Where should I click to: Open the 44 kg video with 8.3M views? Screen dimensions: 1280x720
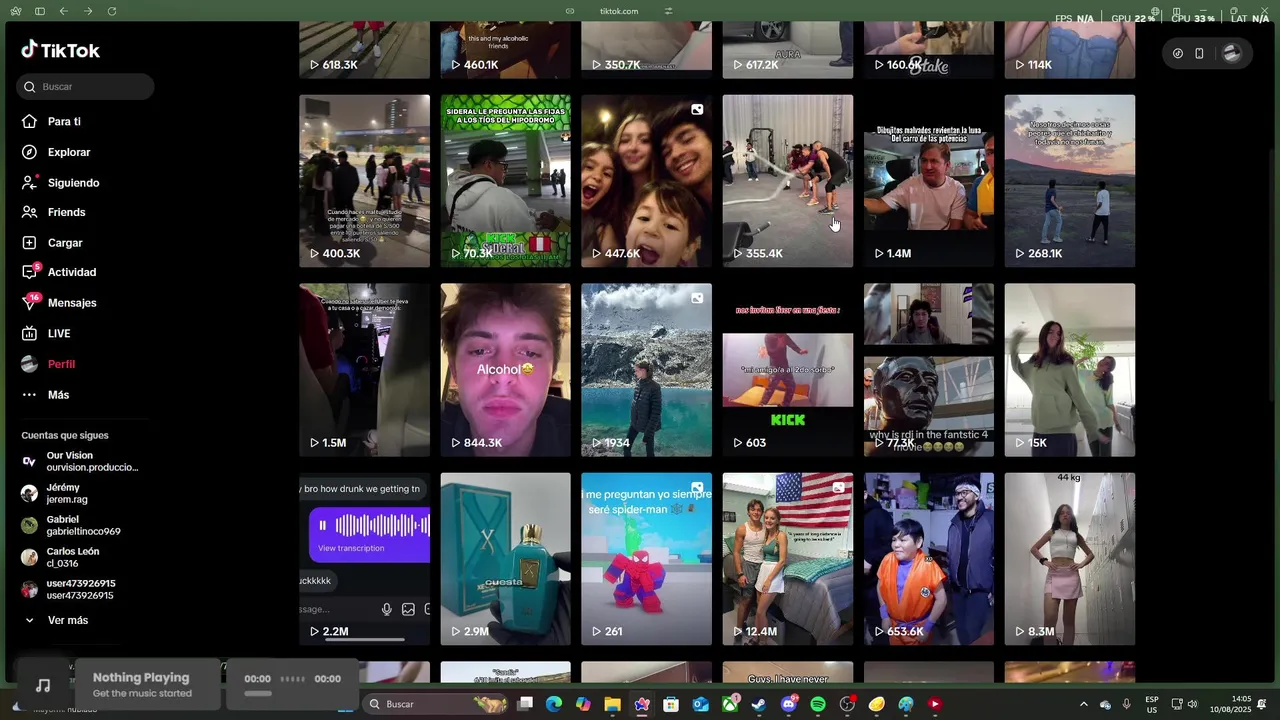(1070, 559)
